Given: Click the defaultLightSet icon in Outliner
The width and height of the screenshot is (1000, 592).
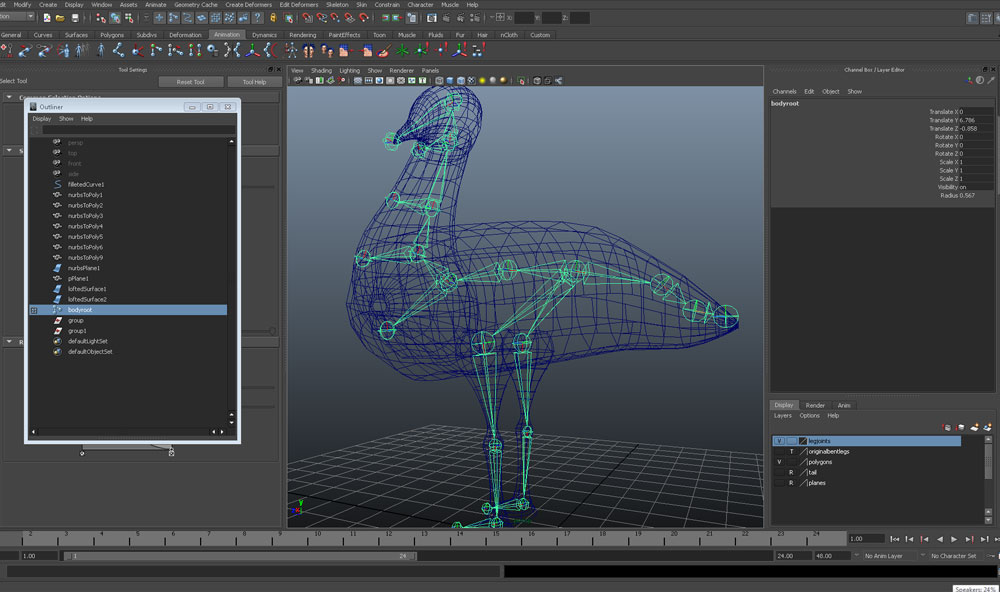Looking at the screenshot, I should 57,341.
